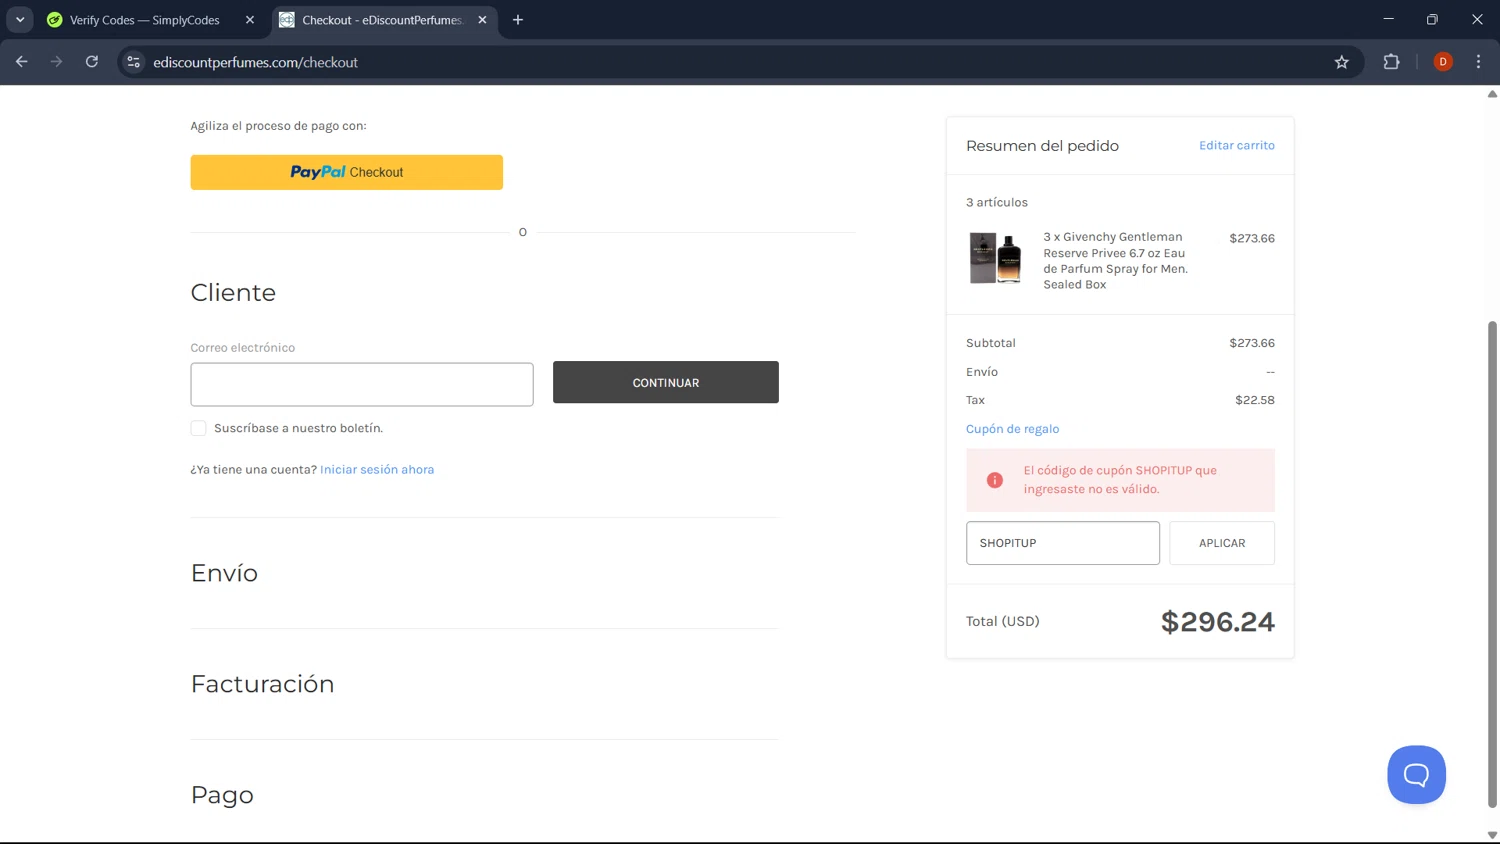
Task: Reload the checkout page
Action: 92,62
